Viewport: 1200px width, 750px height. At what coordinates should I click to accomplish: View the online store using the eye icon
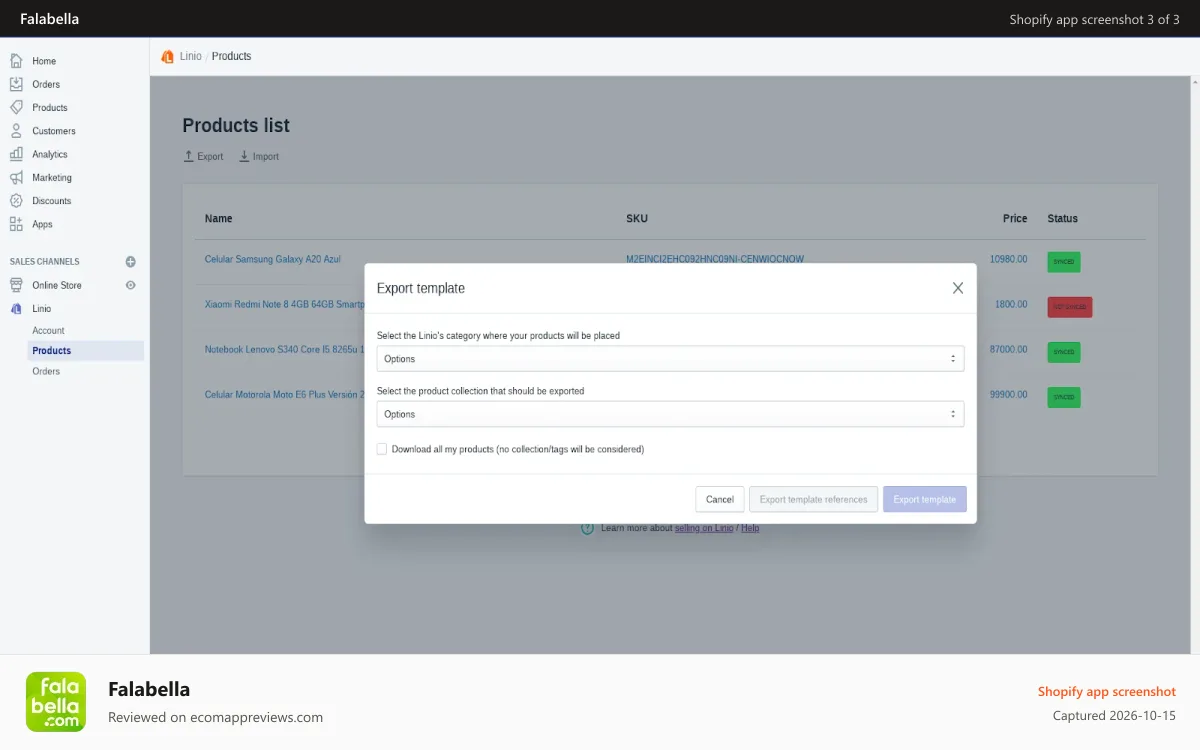(x=130, y=285)
